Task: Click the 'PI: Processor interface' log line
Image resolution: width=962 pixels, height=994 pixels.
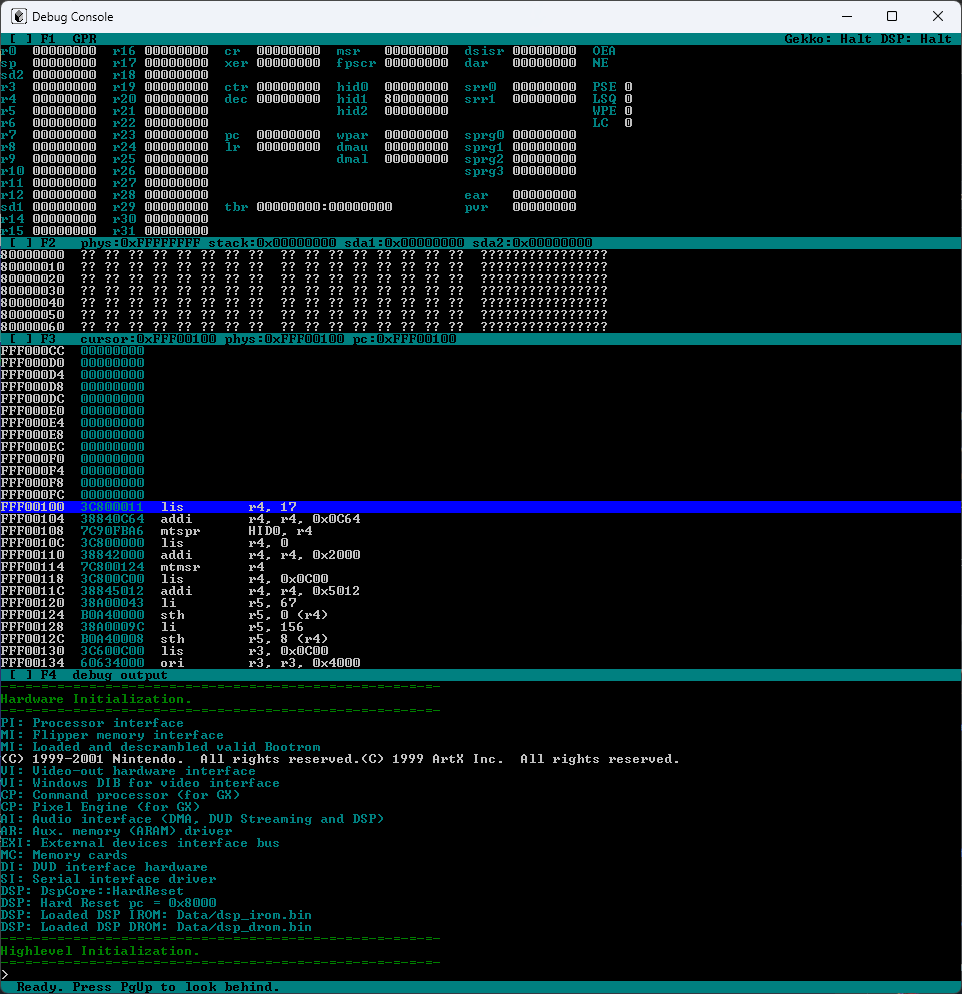Action: point(92,723)
